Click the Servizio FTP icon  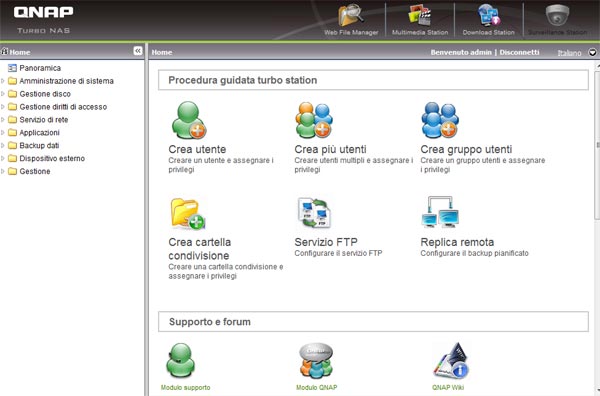[x=314, y=213]
